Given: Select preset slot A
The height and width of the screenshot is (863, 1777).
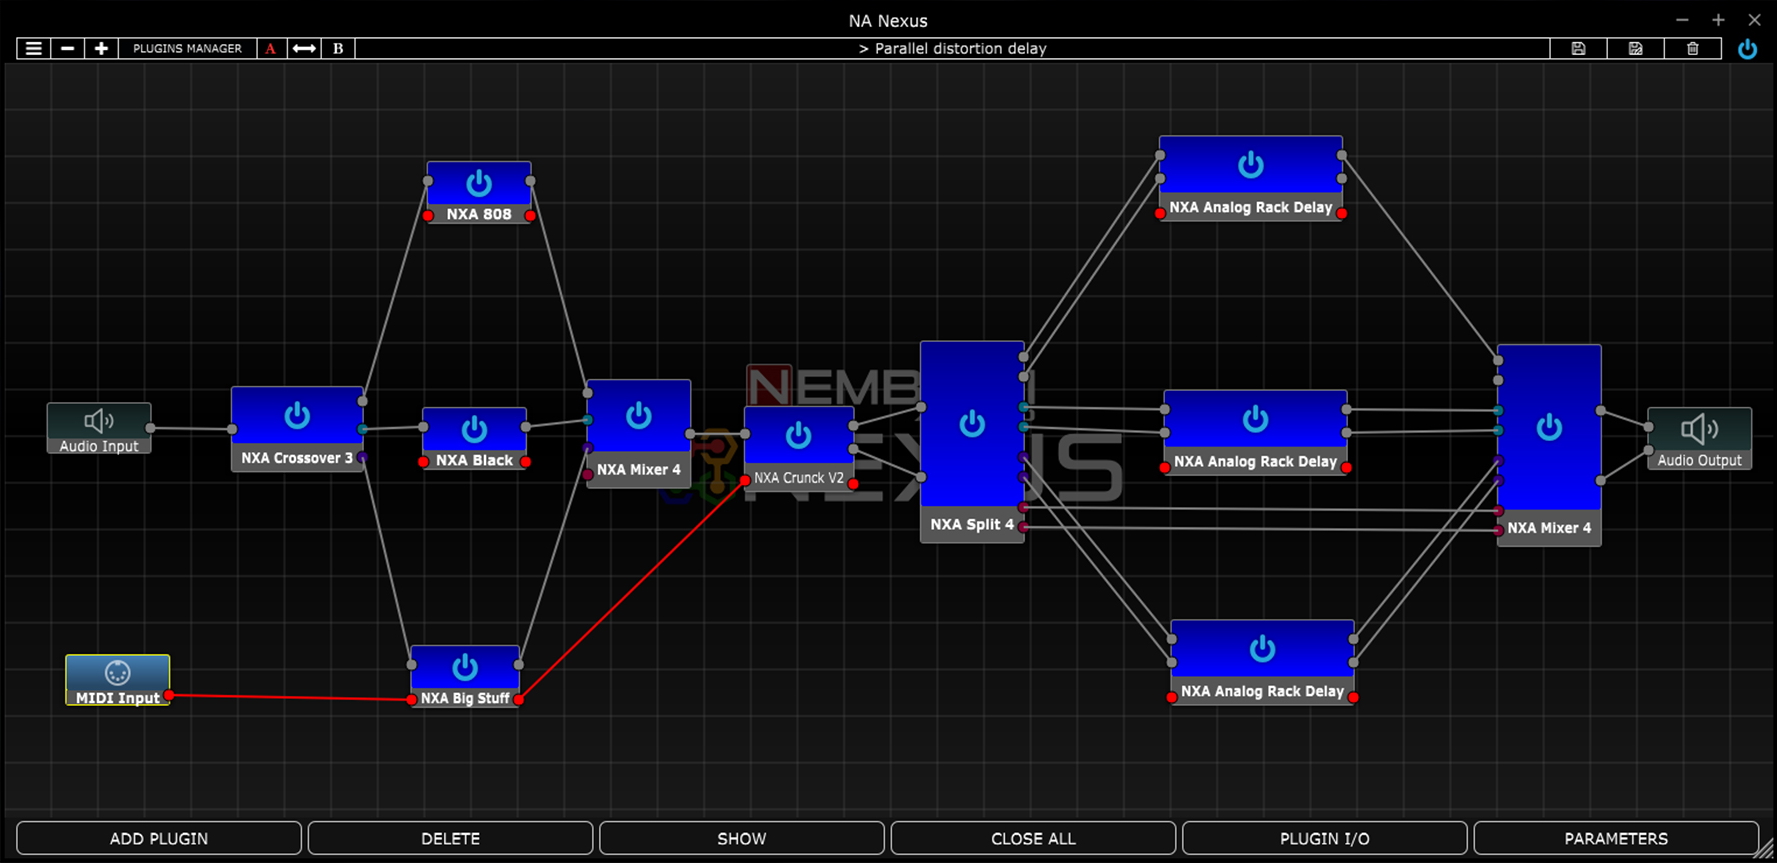Looking at the screenshot, I should pos(270,48).
